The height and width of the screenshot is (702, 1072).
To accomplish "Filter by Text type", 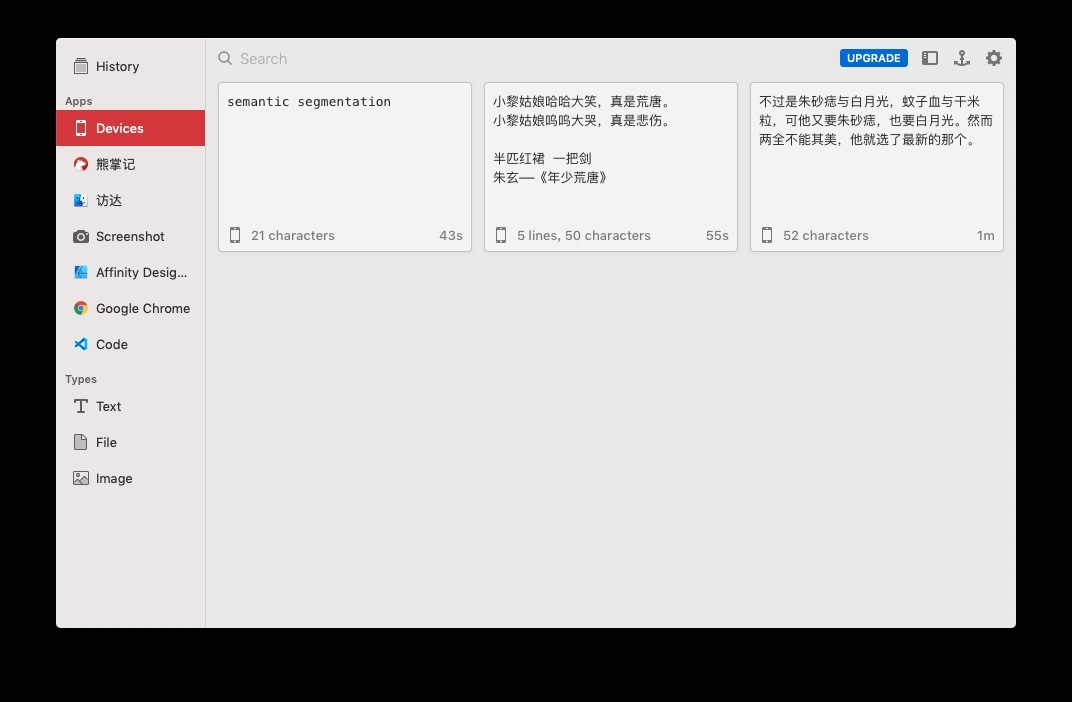I will click(x=131, y=407).
